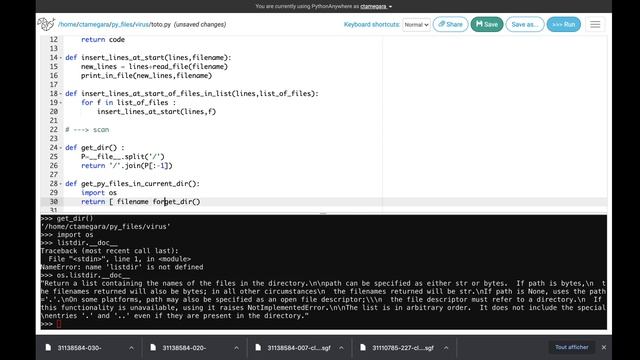
Task: Click line number 30 in gutter
Action: pos(53,201)
